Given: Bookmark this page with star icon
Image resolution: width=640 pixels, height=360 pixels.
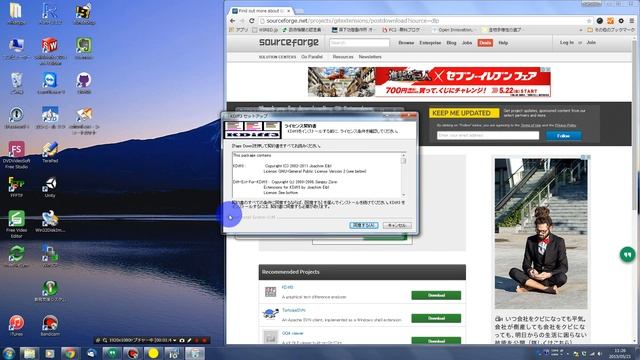Looking at the screenshot, I should [589, 21].
